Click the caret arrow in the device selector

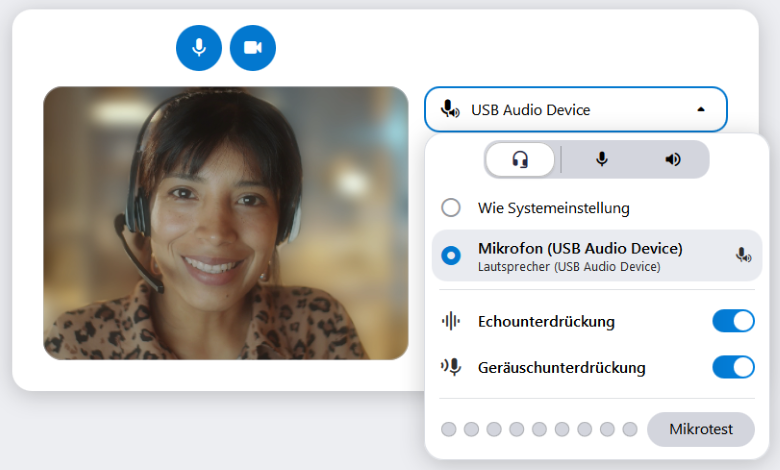pyautogui.click(x=701, y=110)
